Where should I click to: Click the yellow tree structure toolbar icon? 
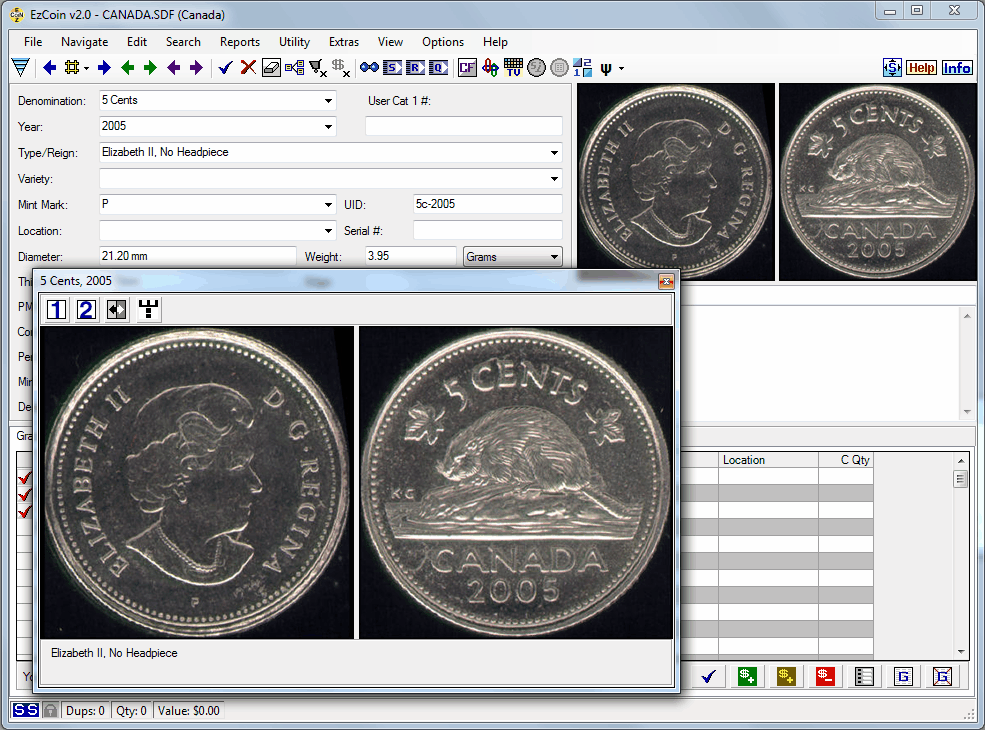tap(294, 68)
